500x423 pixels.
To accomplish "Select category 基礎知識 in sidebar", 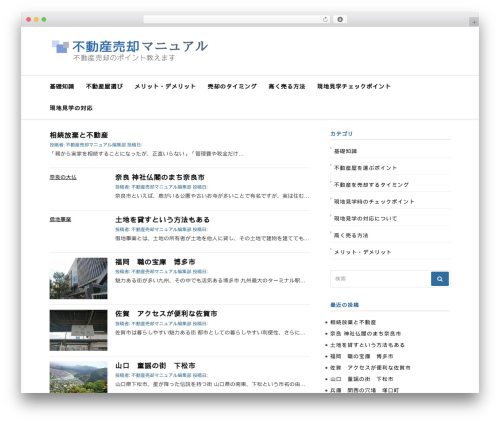I will click(x=345, y=151).
